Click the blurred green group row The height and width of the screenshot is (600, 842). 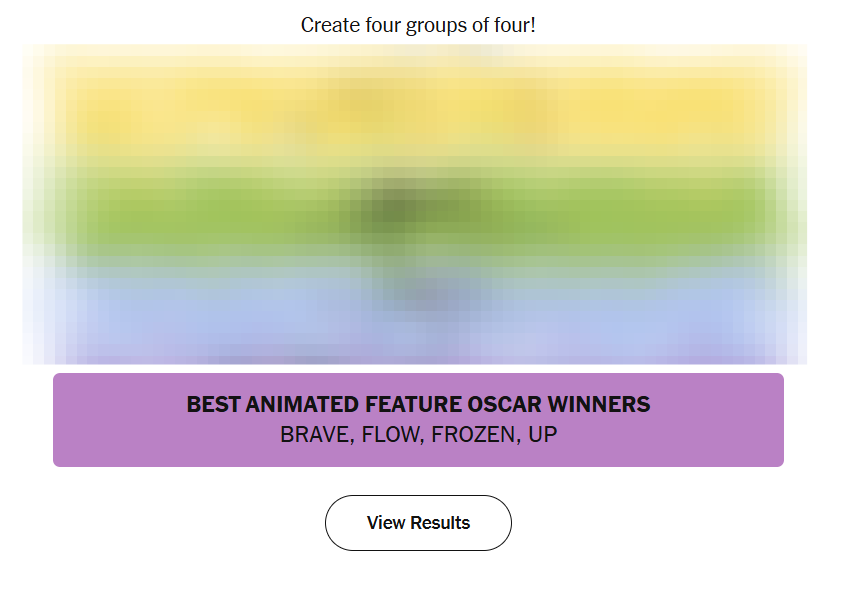[418, 212]
